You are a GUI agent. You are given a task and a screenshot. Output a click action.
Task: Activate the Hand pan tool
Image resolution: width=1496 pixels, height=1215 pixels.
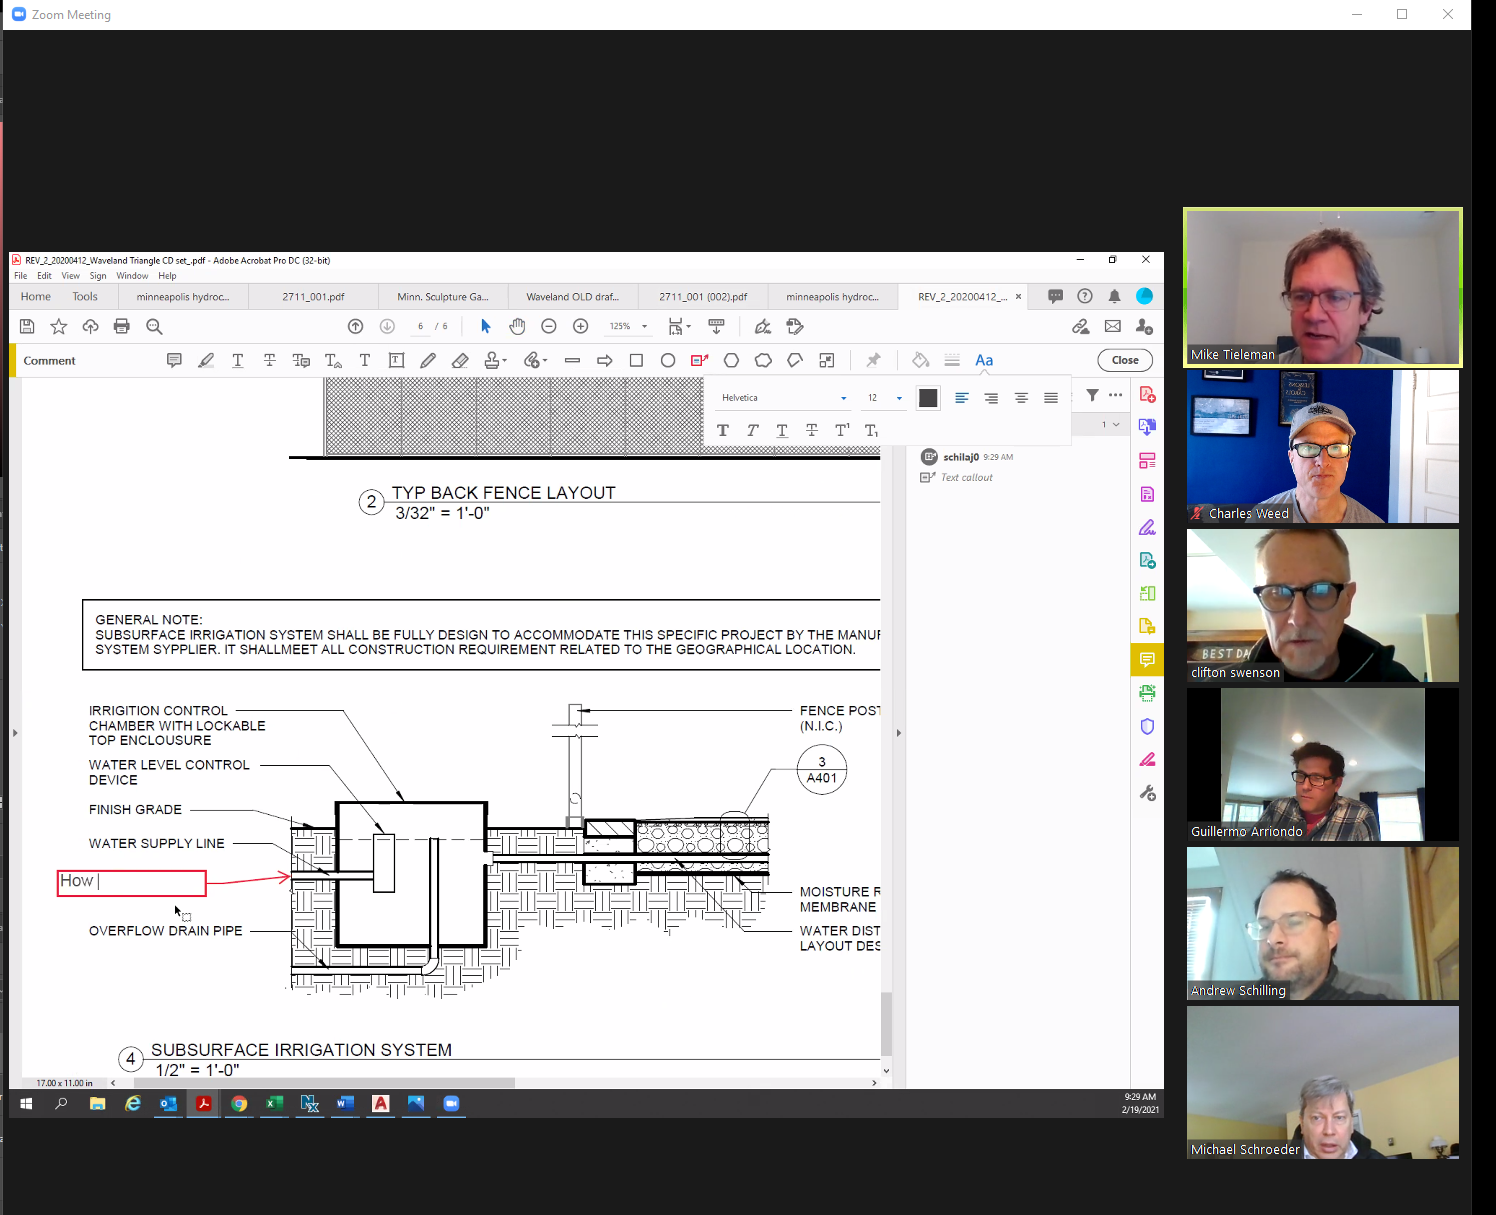(x=517, y=326)
